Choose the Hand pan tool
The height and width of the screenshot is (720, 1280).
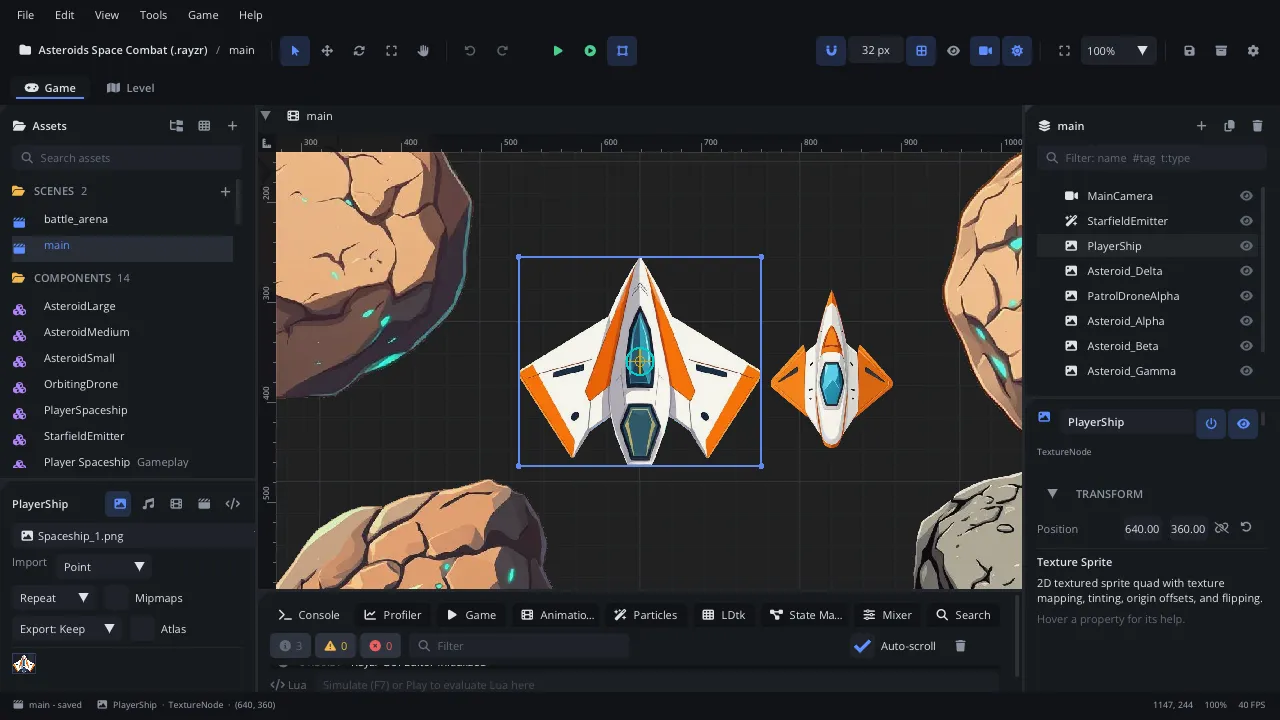(423, 51)
